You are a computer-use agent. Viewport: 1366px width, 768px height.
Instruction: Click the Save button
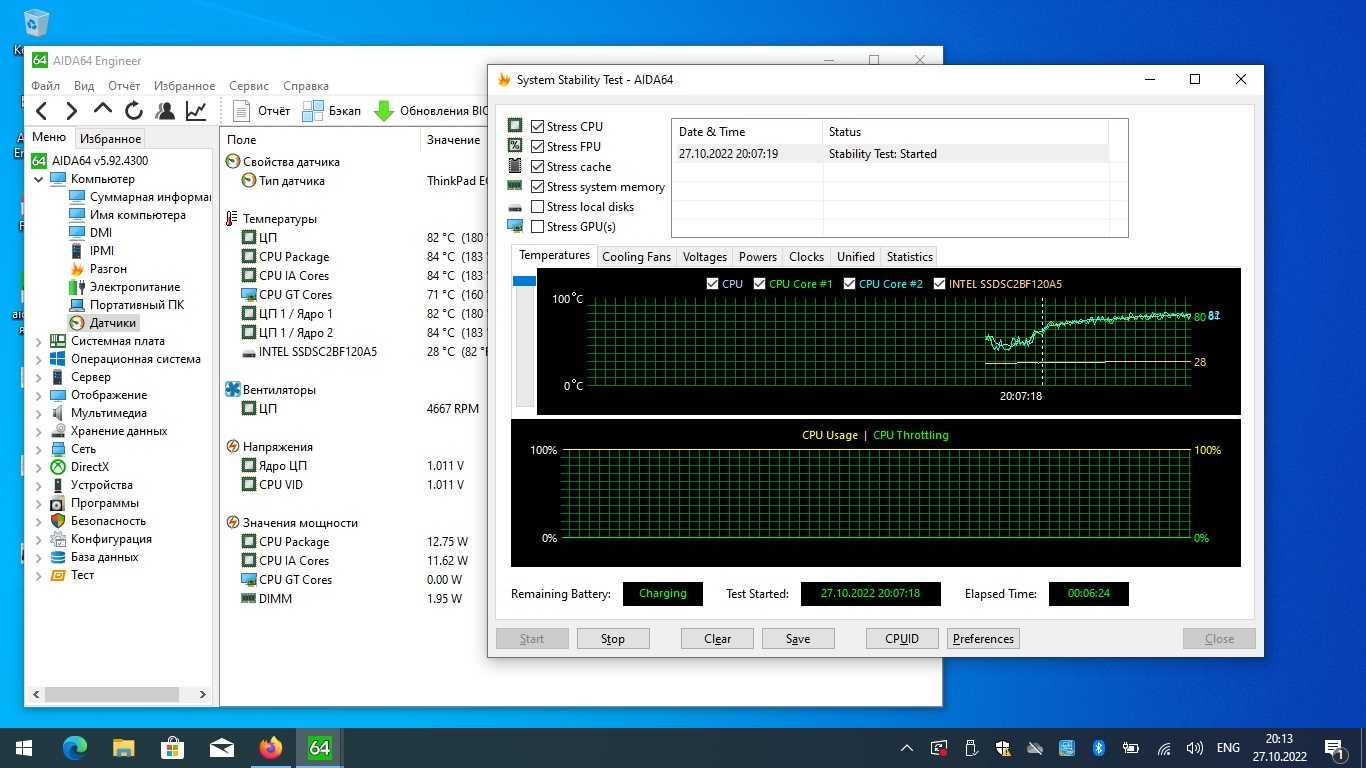pos(798,639)
